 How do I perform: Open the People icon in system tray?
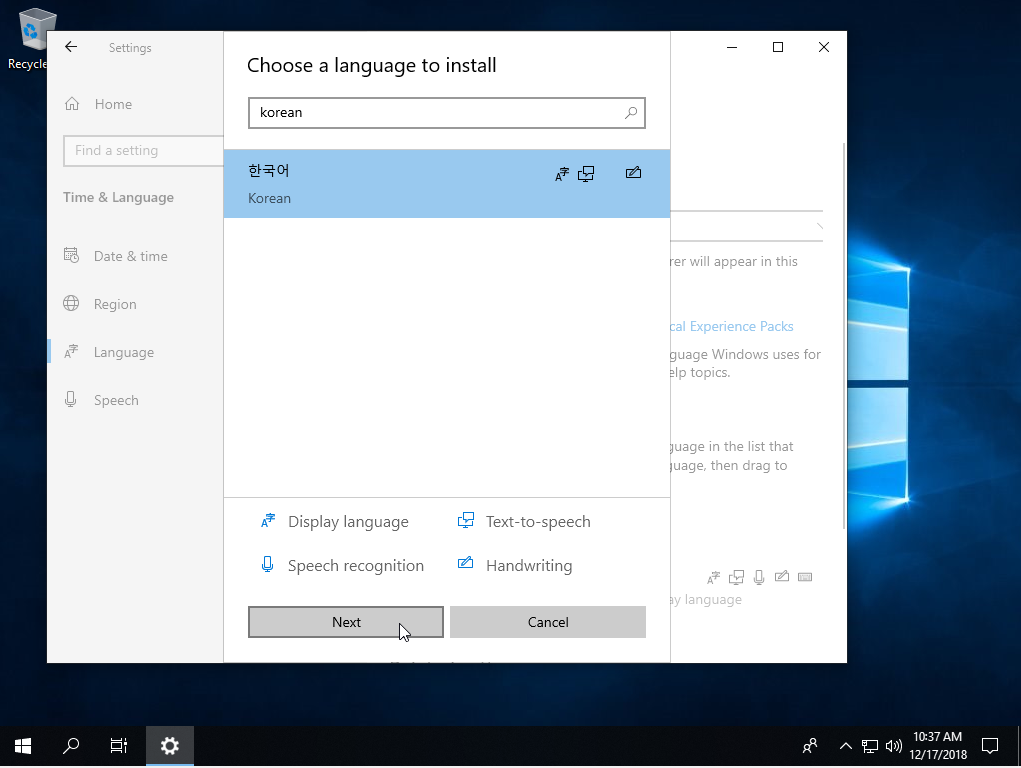point(810,746)
